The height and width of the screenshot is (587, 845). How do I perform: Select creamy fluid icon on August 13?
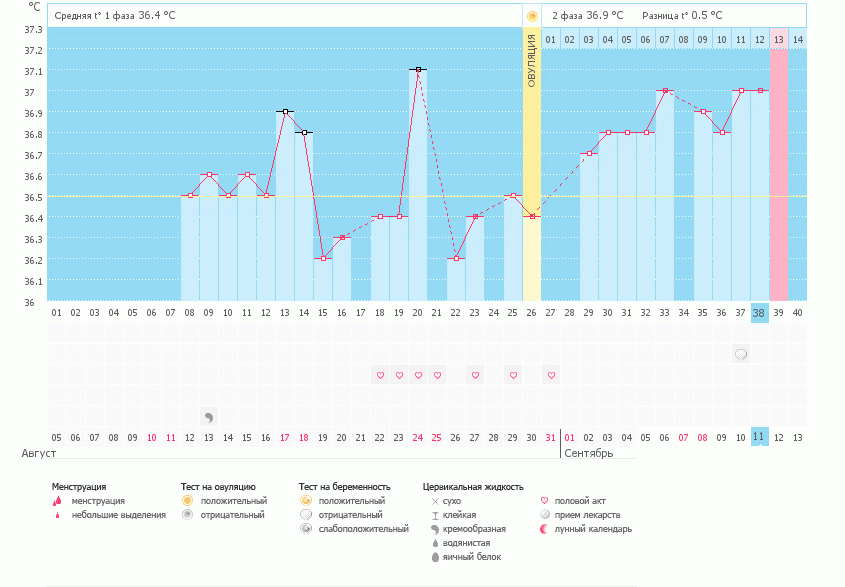[x=209, y=416]
